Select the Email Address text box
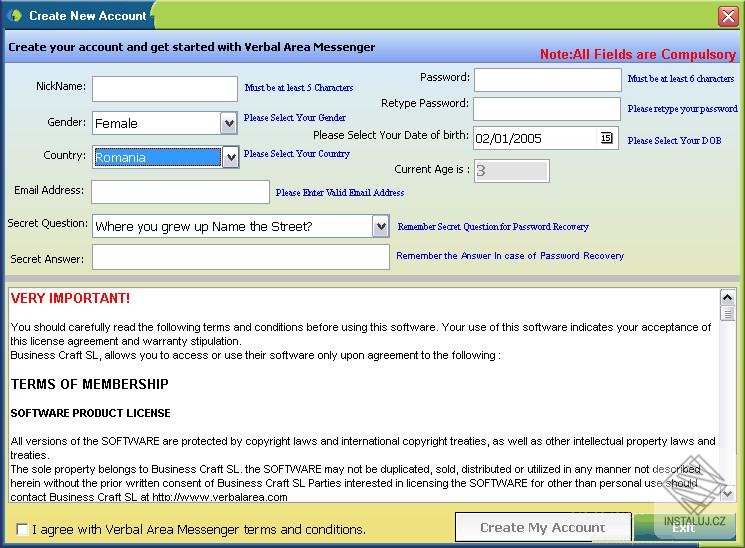This screenshot has height=548, width=745. pos(181,192)
